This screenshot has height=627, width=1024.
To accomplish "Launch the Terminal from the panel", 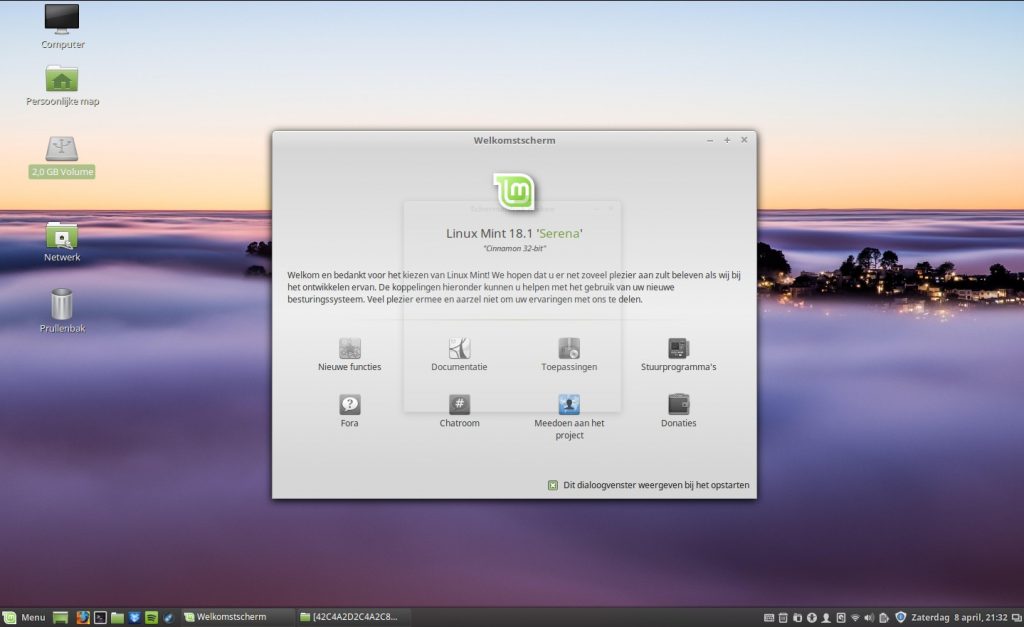I will [100, 617].
